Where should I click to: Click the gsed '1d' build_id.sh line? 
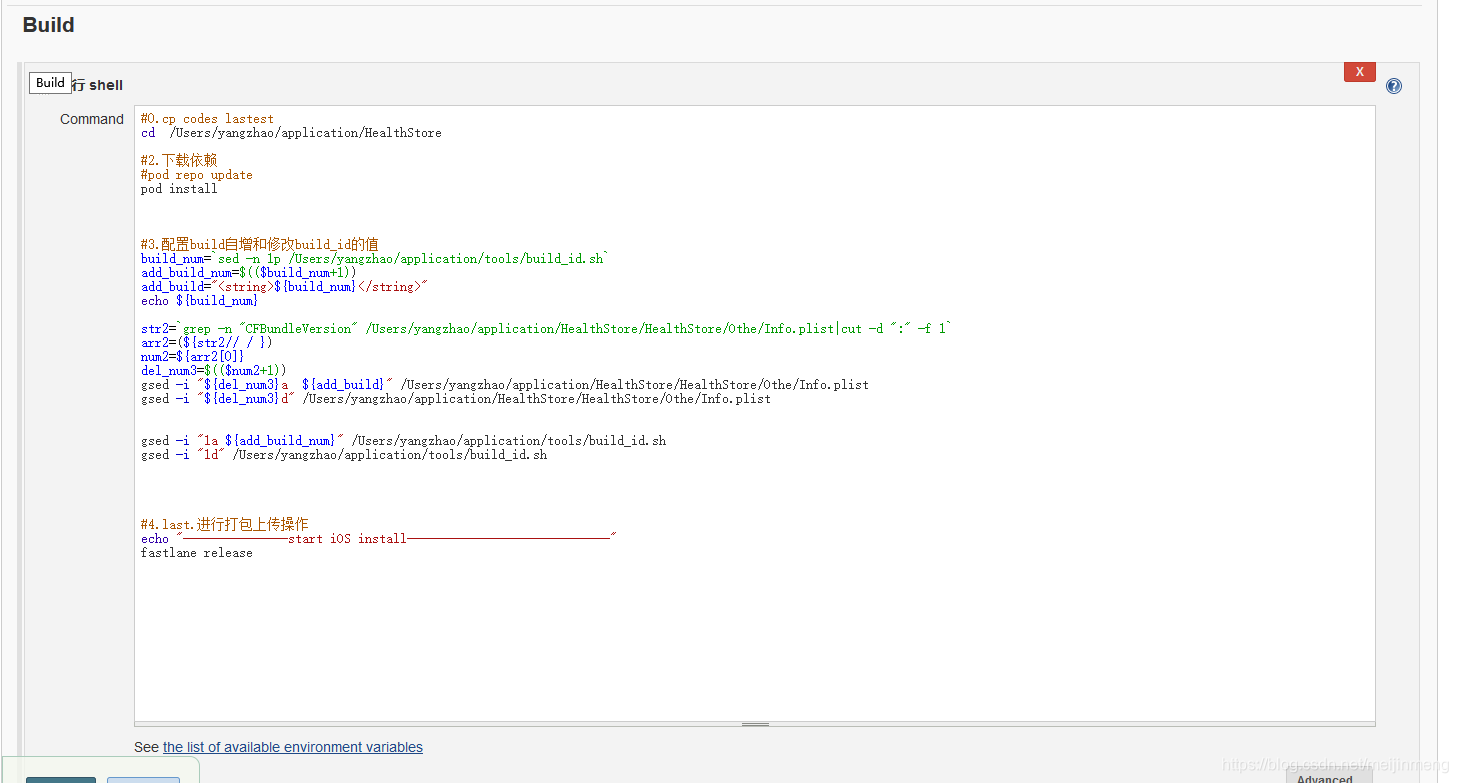point(344,455)
